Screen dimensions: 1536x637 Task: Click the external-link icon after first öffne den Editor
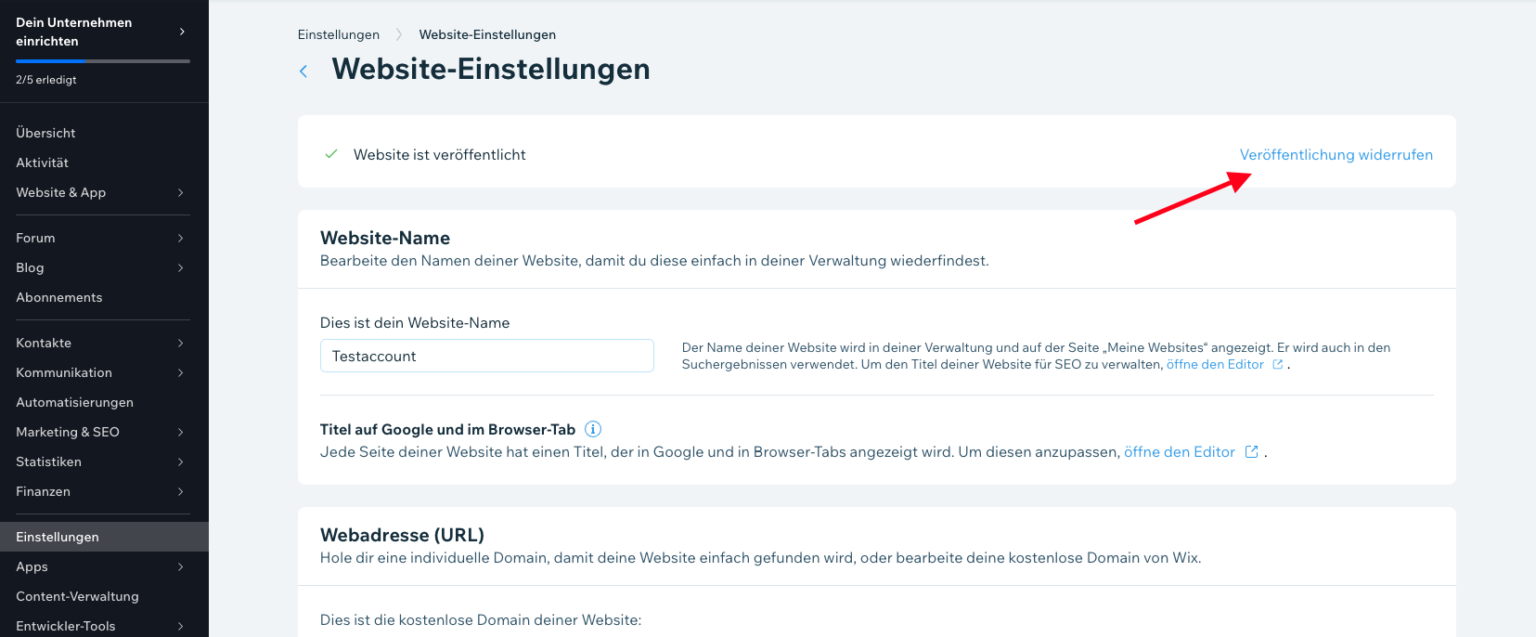coord(1277,364)
